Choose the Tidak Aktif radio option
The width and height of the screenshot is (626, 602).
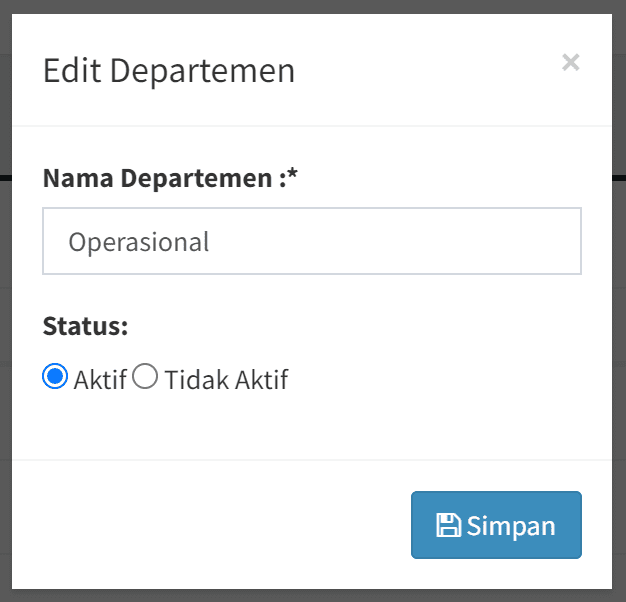click(145, 377)
